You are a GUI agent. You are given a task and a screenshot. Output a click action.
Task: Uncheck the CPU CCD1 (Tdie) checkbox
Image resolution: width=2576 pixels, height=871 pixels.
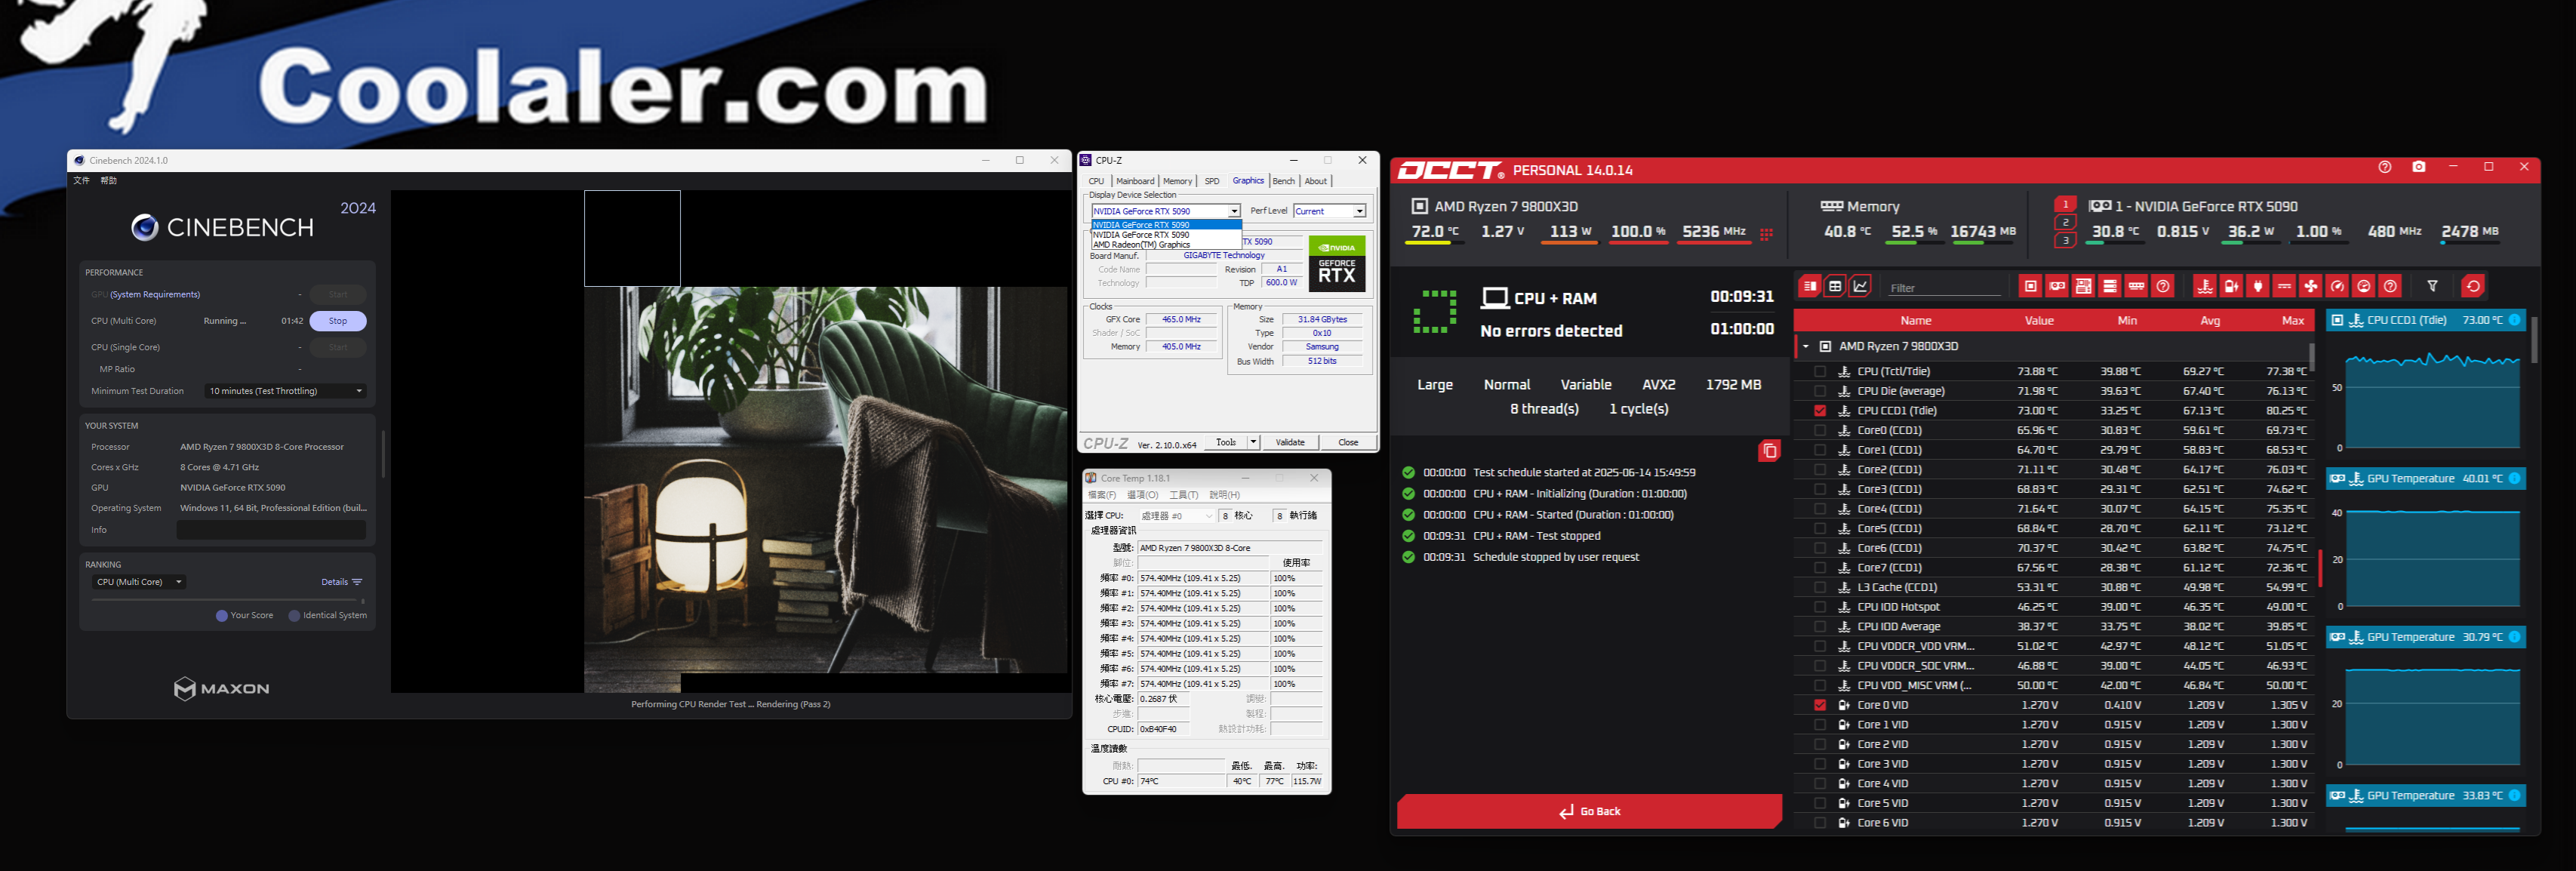(x=1819, y=411)
